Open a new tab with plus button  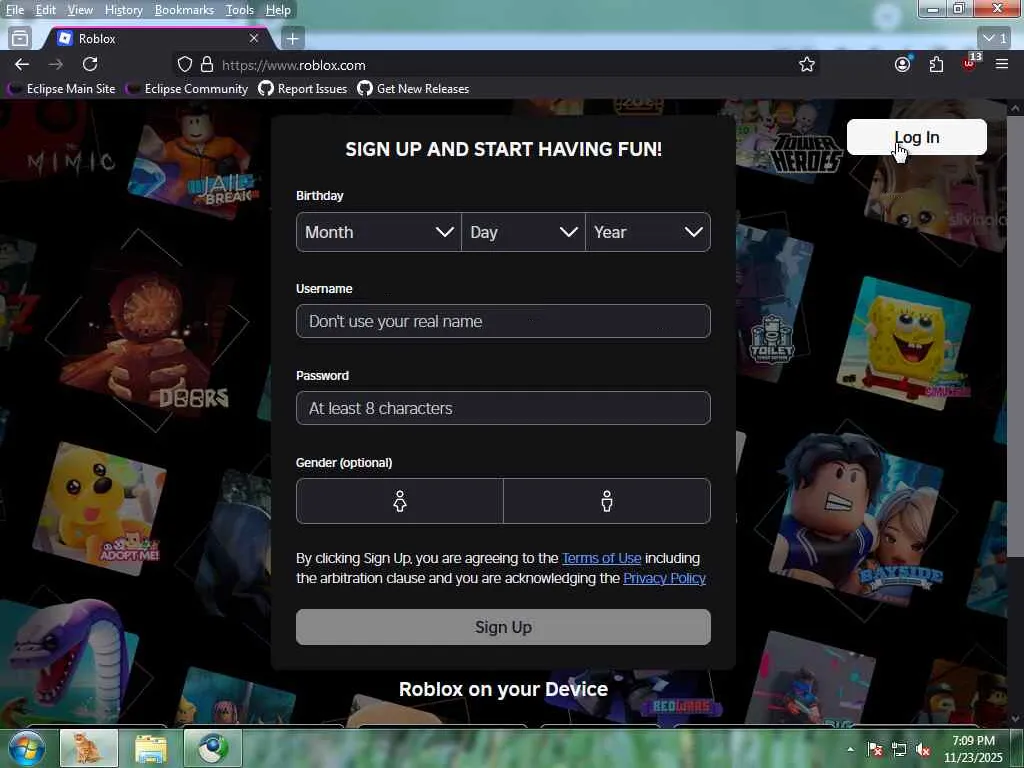point(292,39)
